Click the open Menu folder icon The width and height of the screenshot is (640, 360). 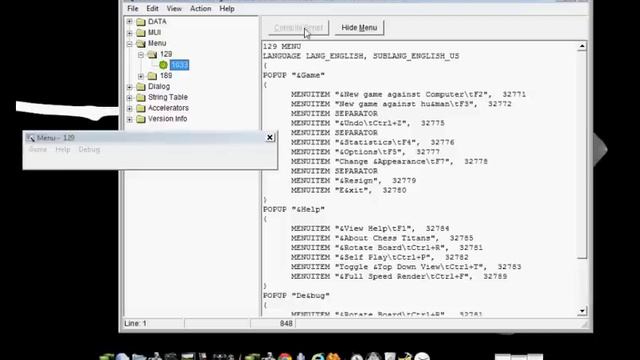(141, 43)
